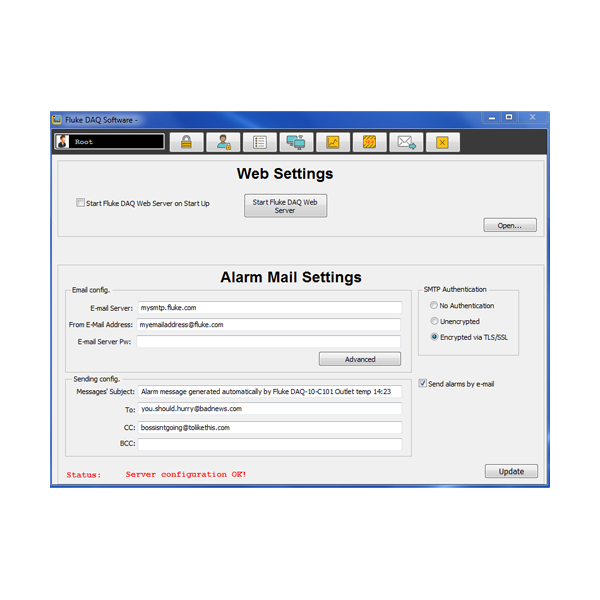Click the Update button

pyautogui.click(x=511, y=471)
